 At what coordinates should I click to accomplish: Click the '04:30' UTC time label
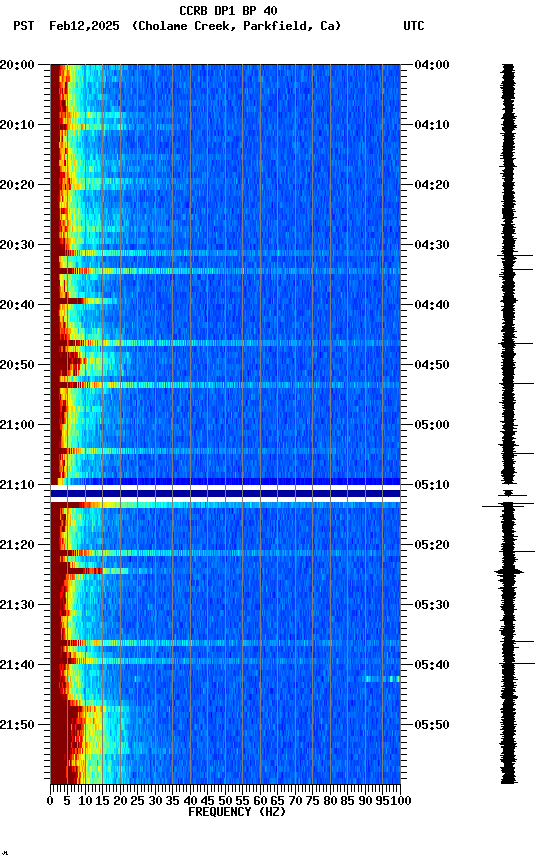point(432,245)
